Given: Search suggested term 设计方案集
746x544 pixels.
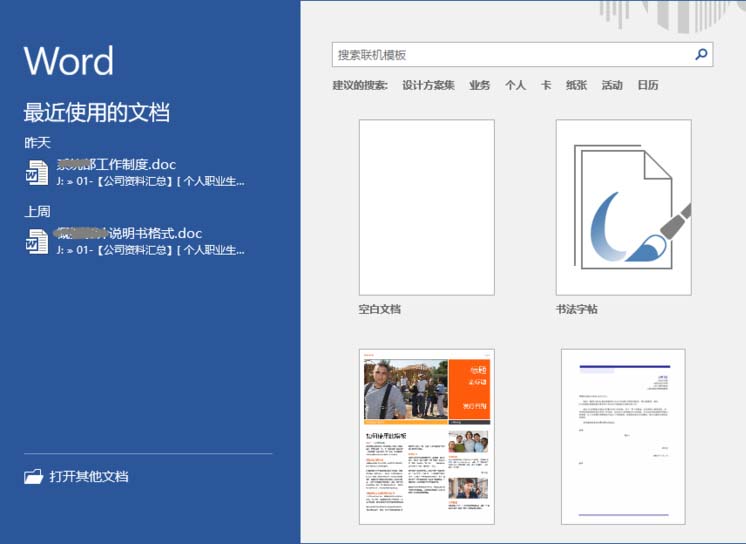Looking at the screenshot, I should [428, 85].
